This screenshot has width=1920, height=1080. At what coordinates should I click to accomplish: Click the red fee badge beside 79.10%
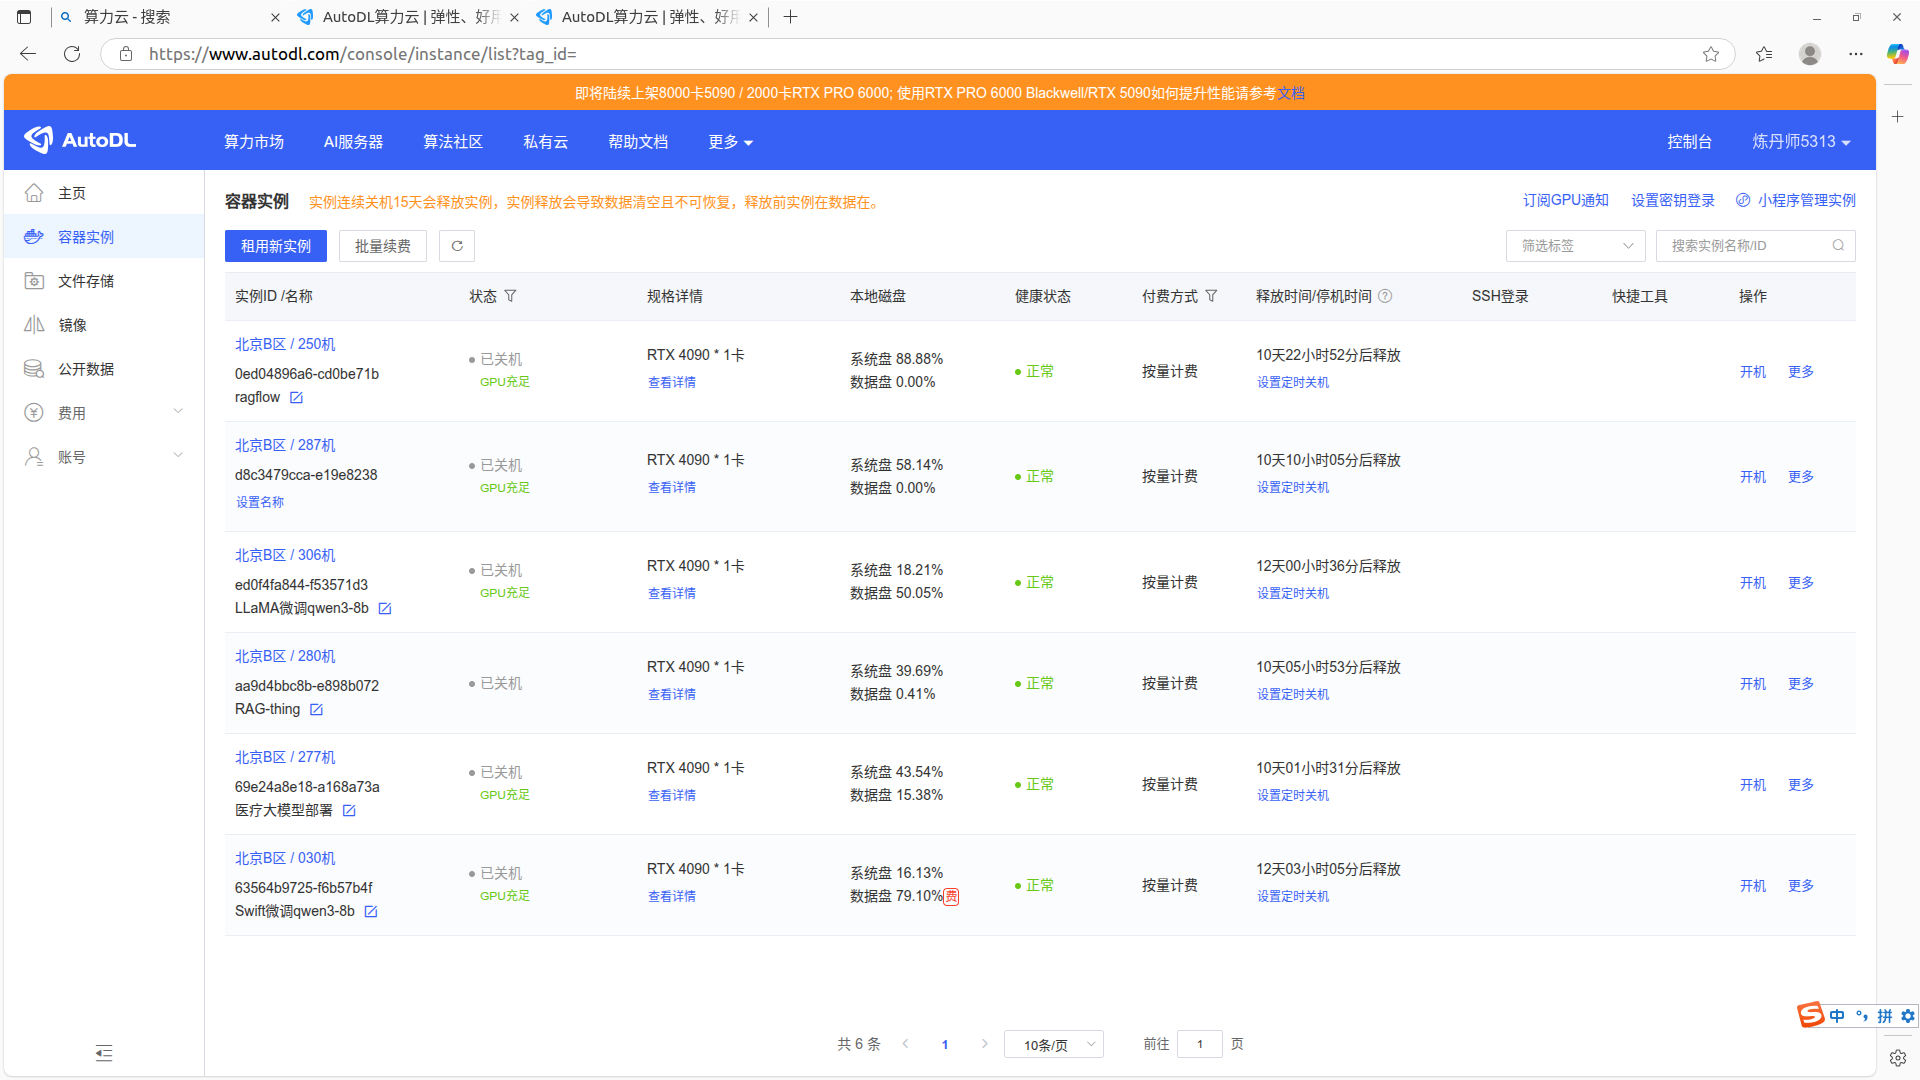(952, 897)
